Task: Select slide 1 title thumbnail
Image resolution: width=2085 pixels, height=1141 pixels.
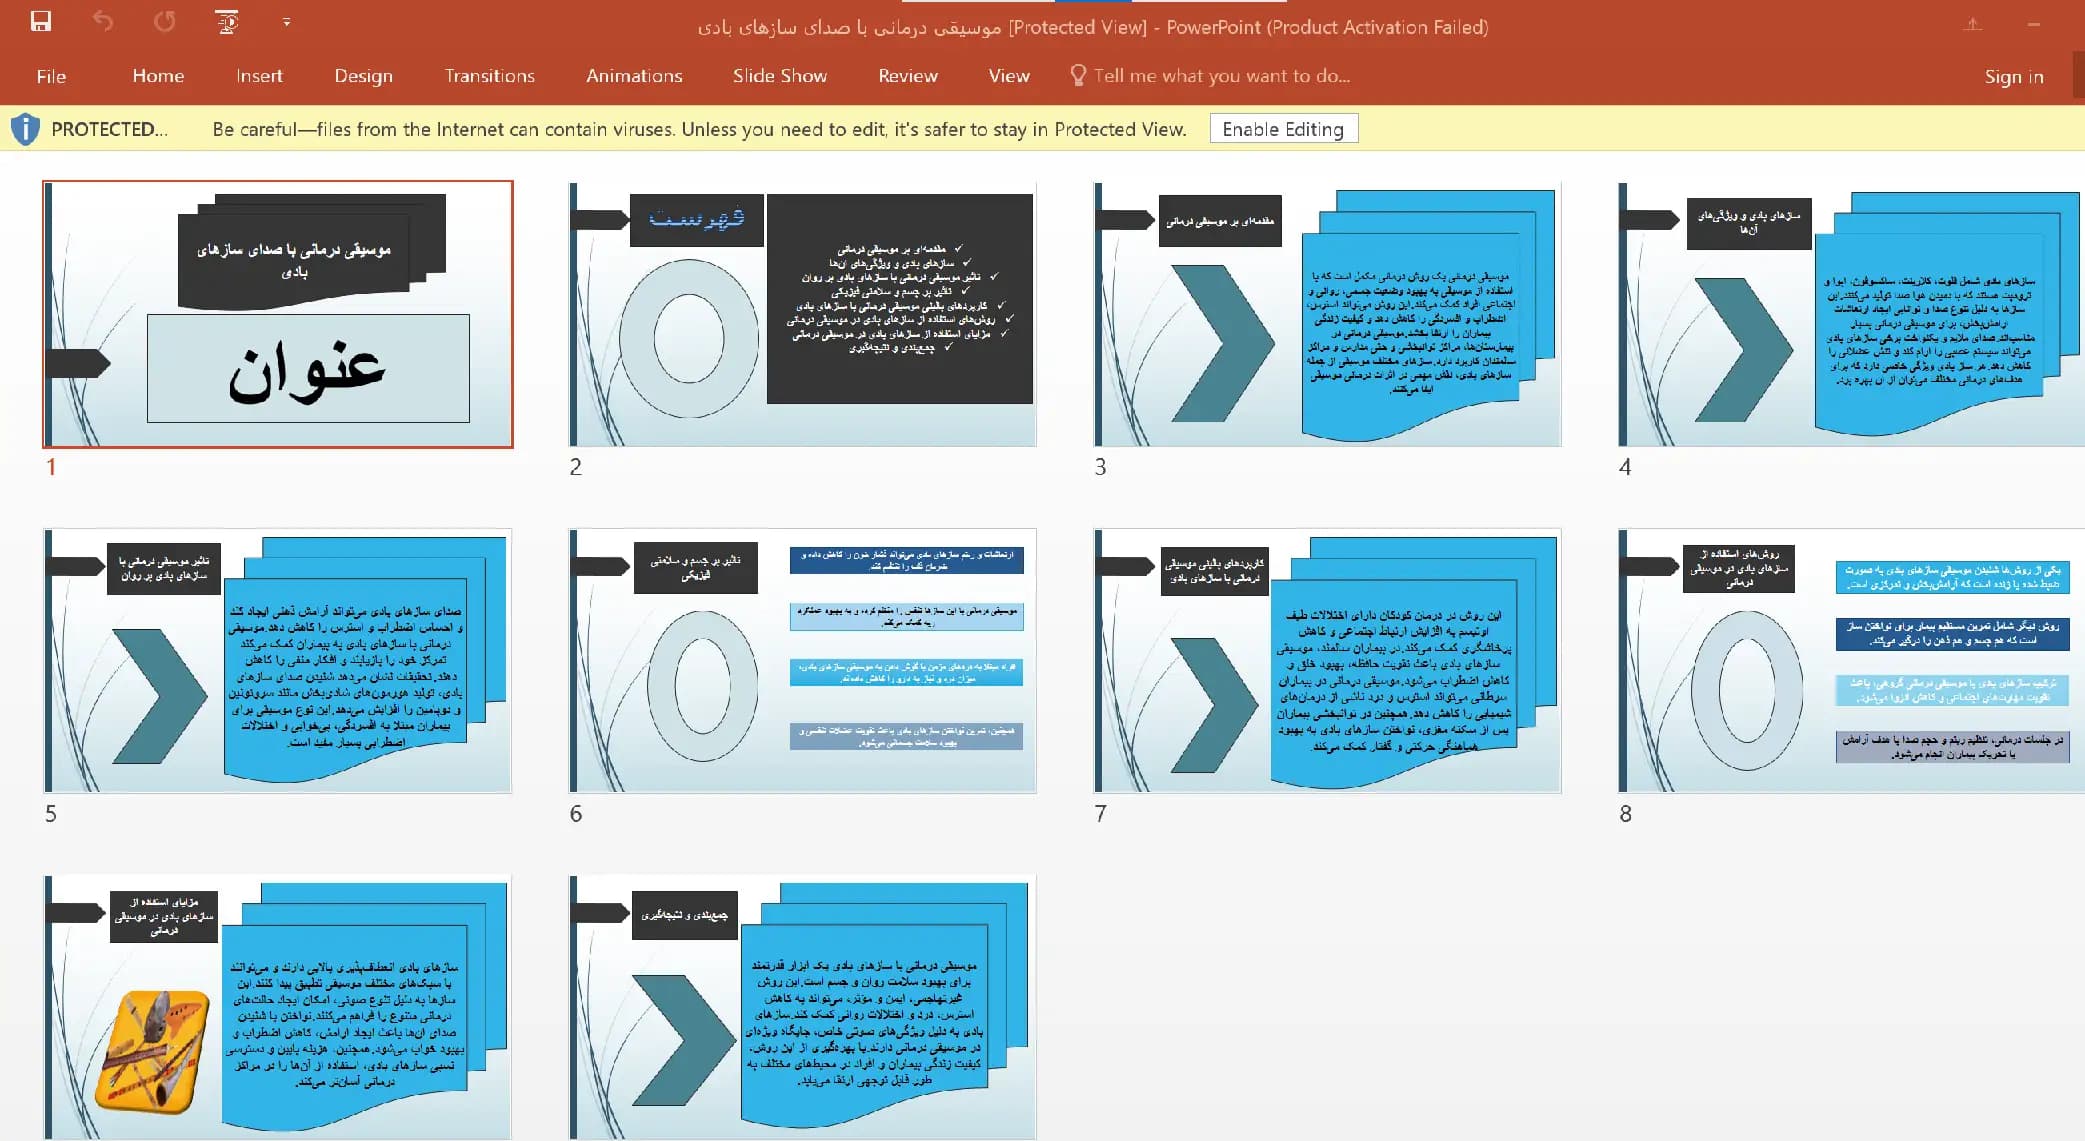Action: [x=278, y=314]
